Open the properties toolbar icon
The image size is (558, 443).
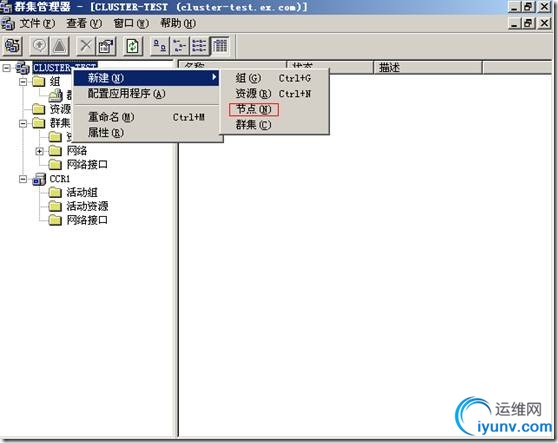click(x=106, y=46)
